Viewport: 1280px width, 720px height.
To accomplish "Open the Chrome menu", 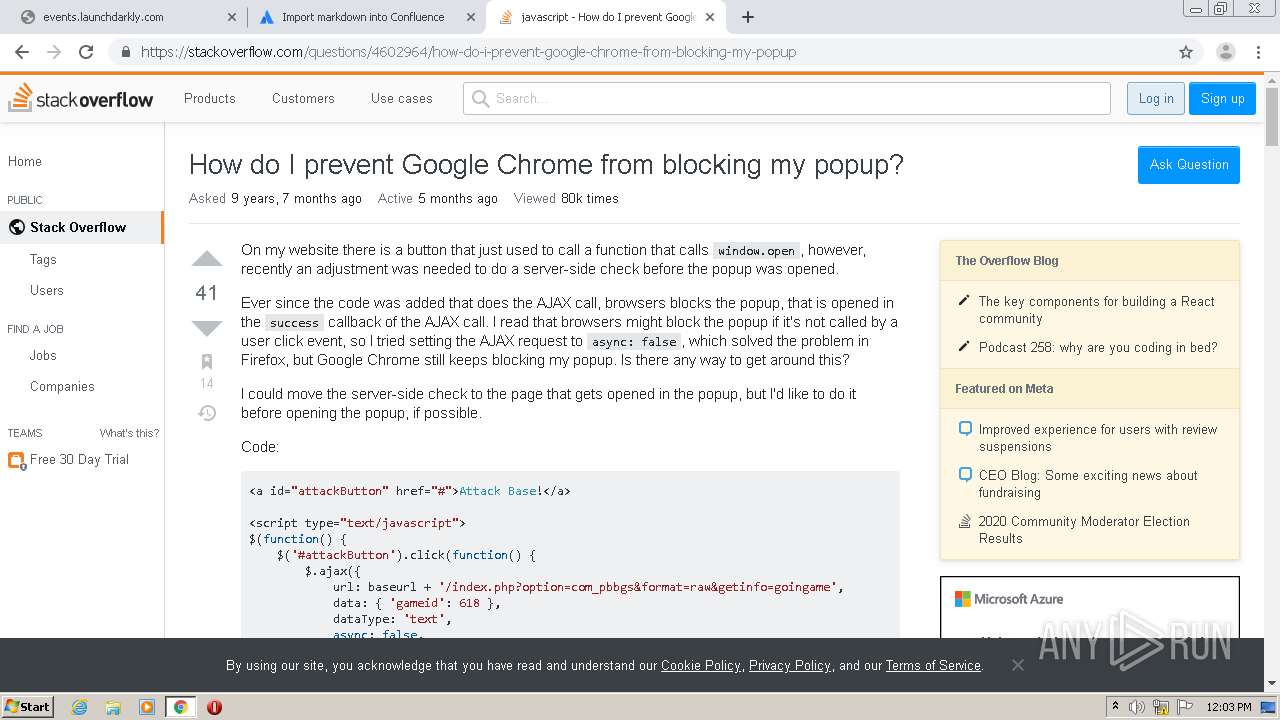I will coord(1258,52).
